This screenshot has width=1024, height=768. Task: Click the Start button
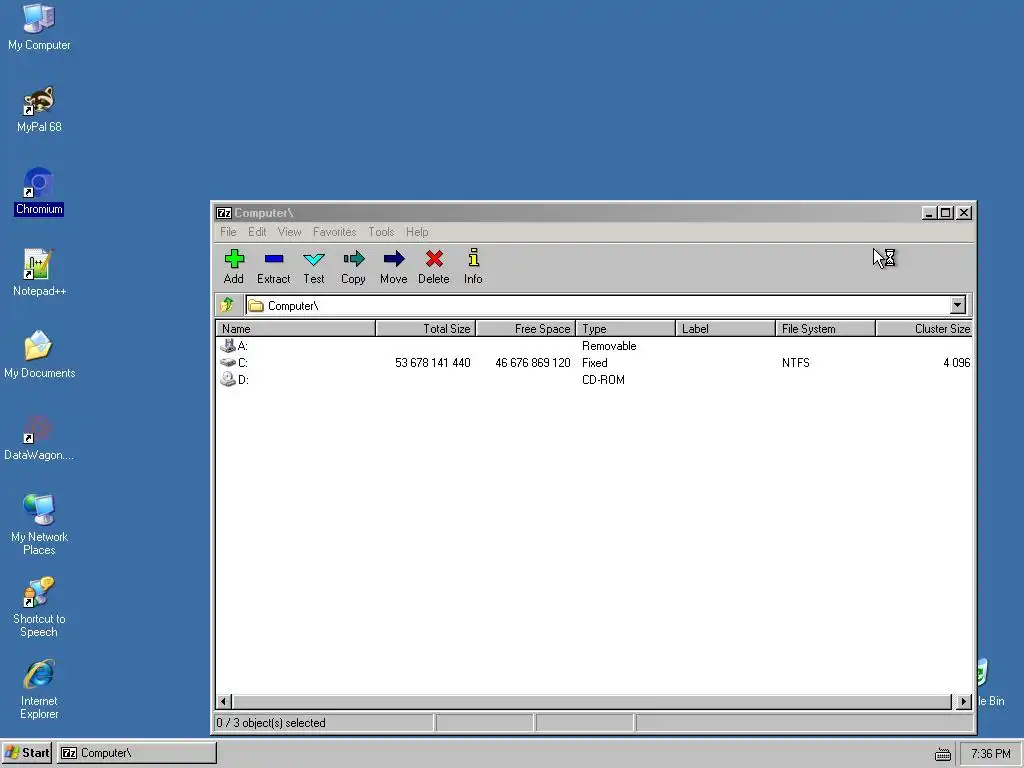coord(27,753)
